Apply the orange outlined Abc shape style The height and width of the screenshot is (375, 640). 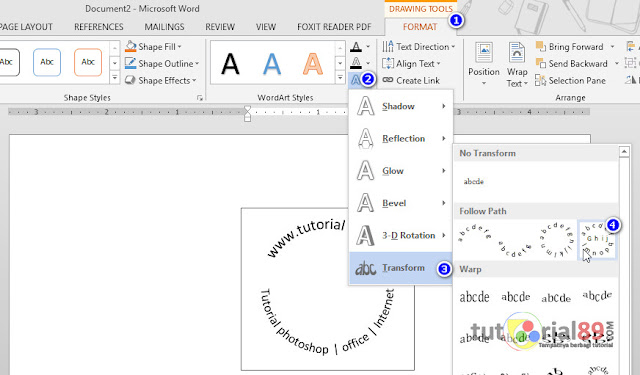[x=88, y=62]
